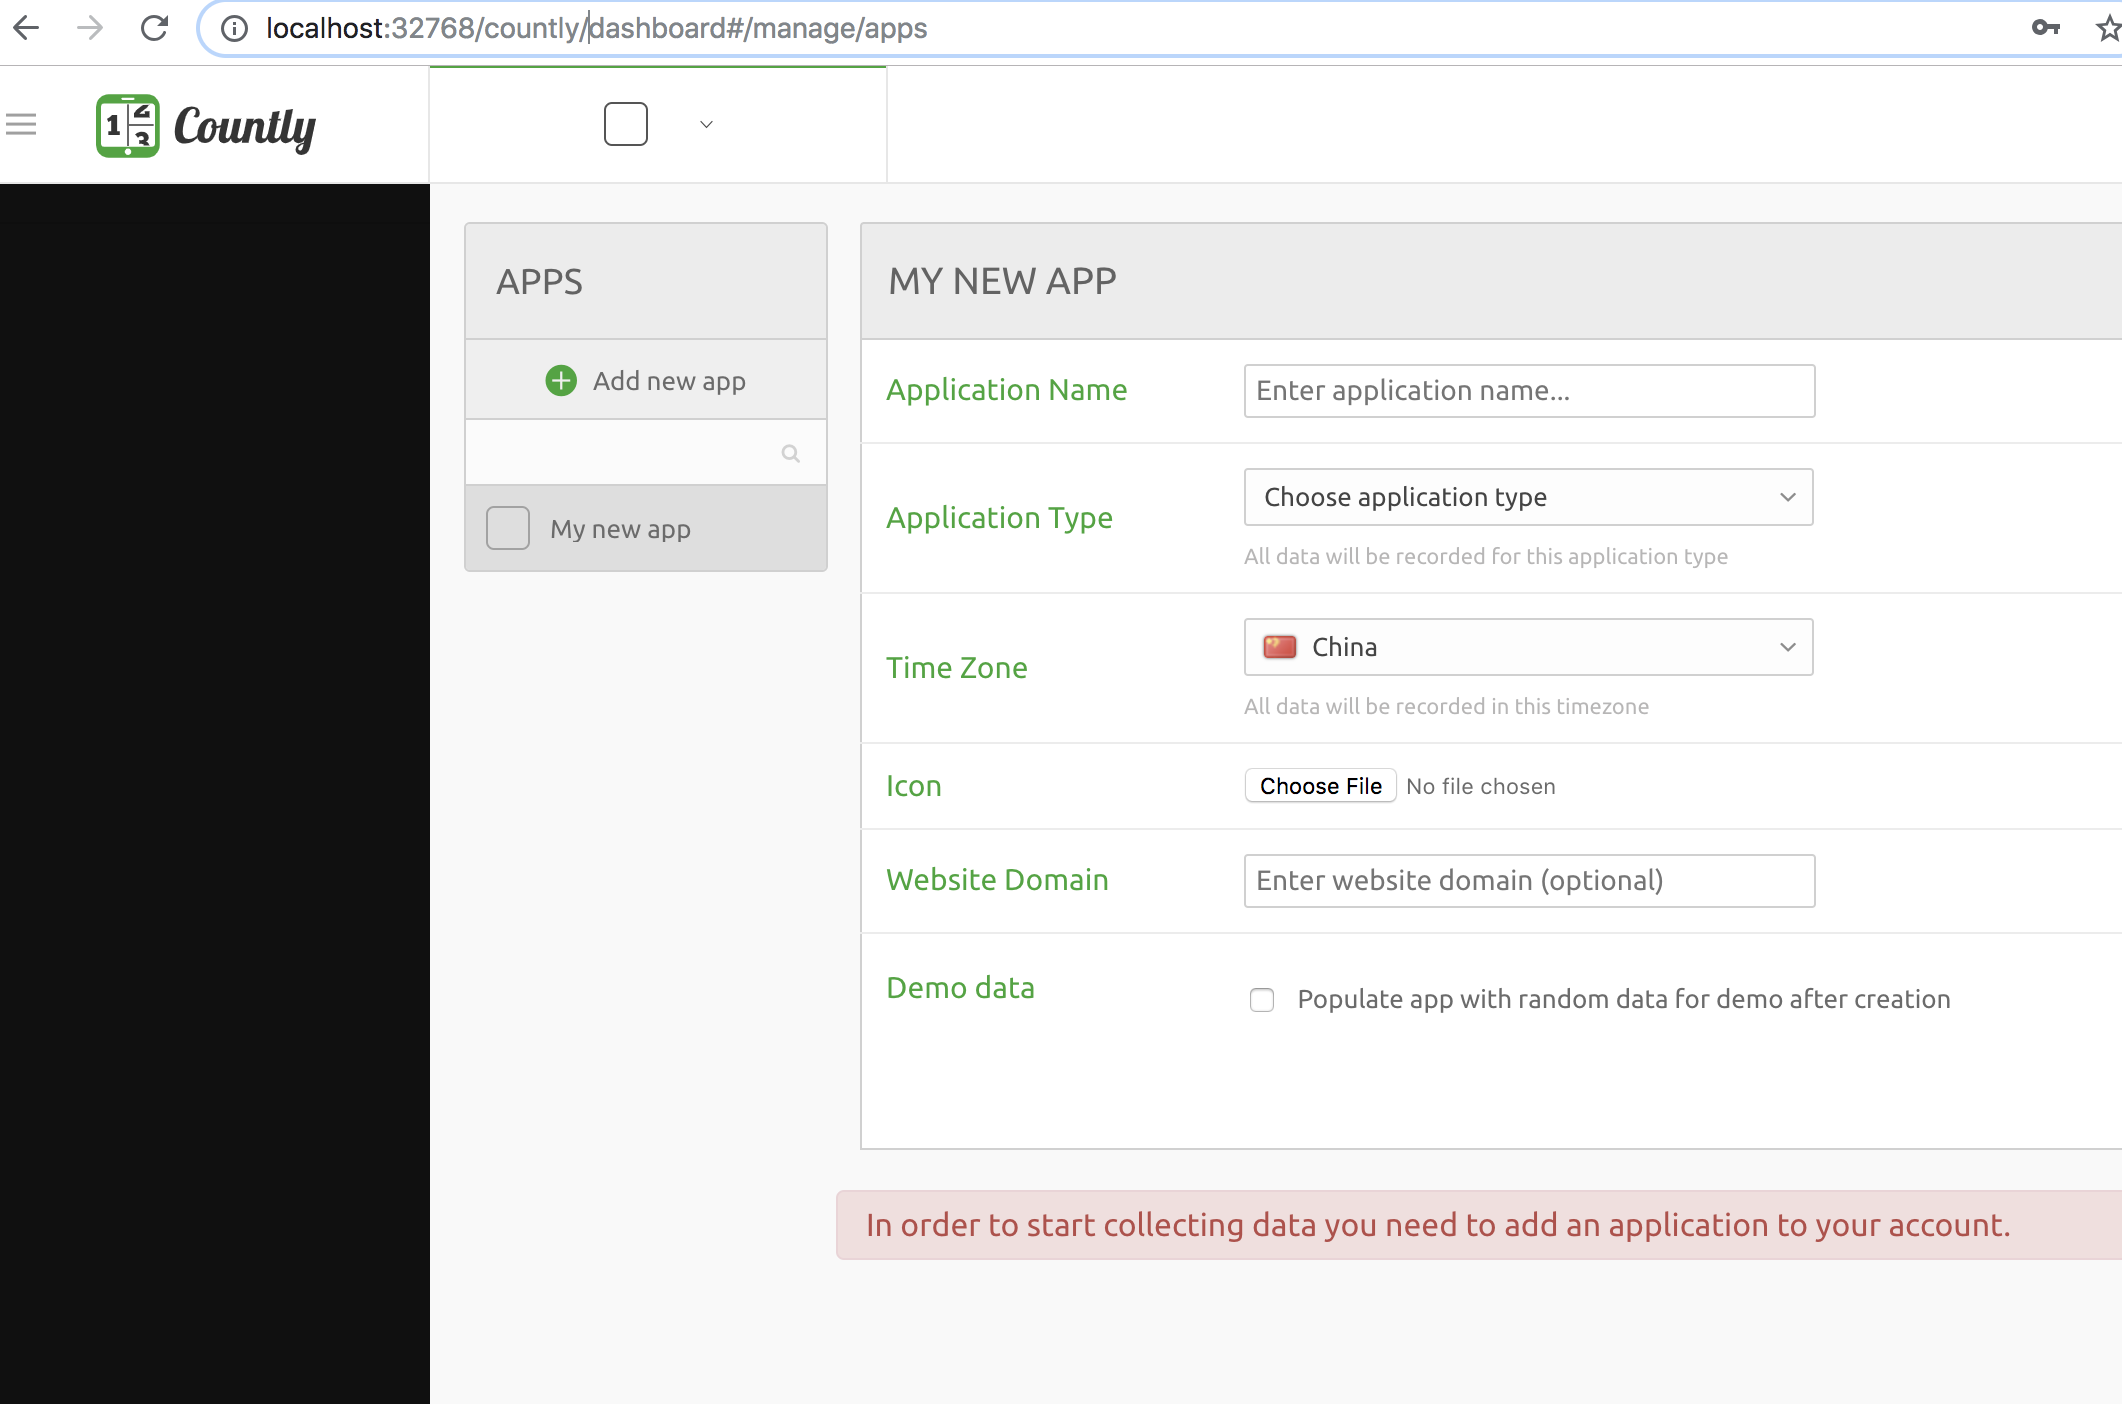Select the My new app entry

click(646, 528)
